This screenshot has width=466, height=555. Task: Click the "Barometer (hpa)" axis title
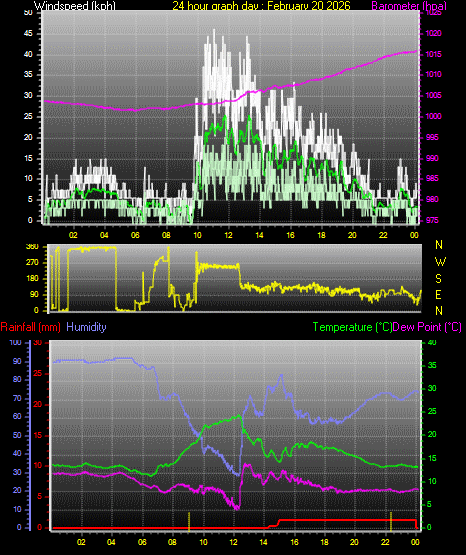pyautogui.click(x=409, y=5)
